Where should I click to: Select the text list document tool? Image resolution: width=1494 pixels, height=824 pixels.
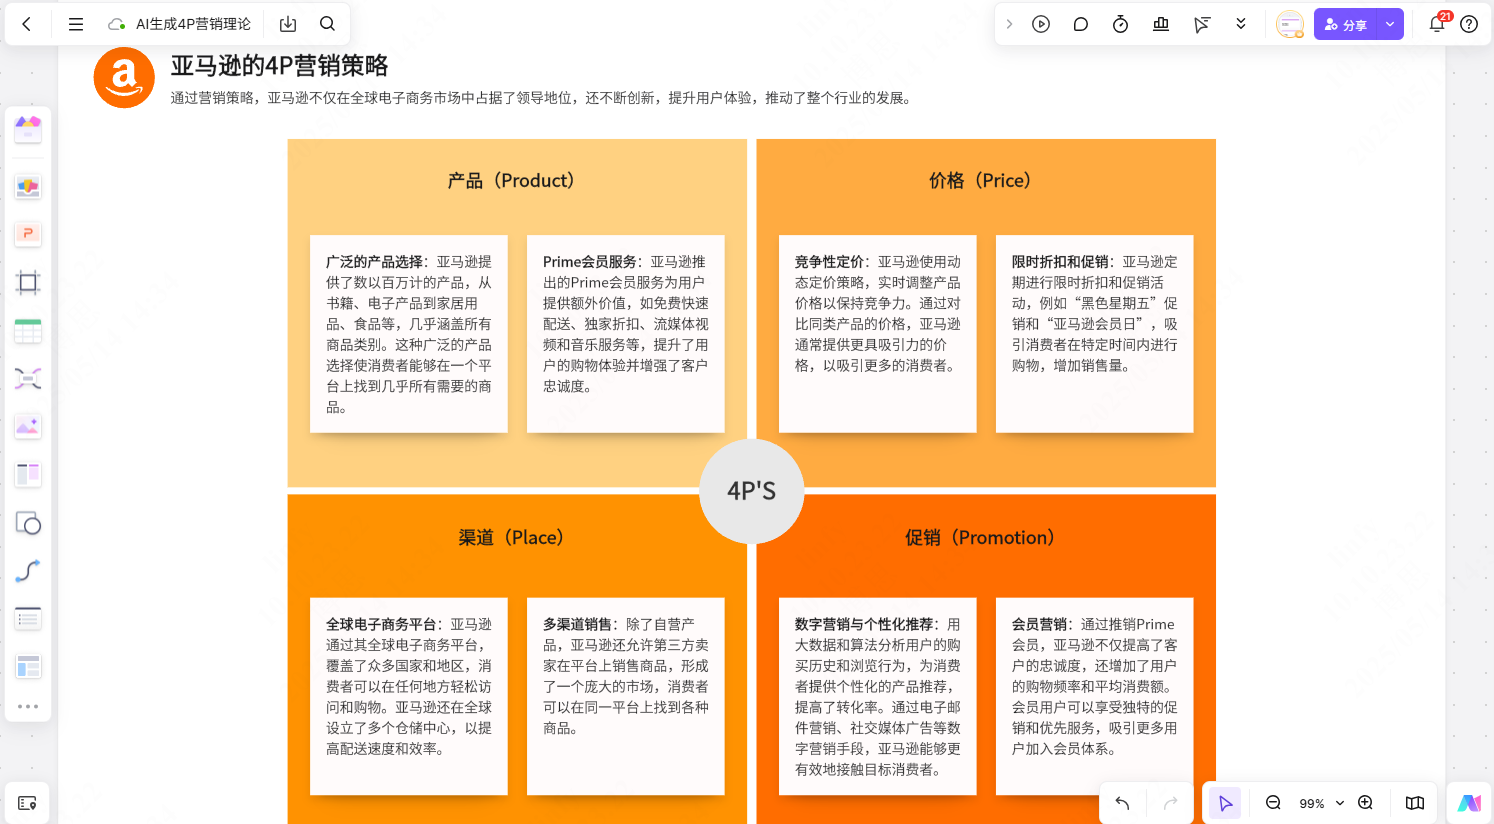(28, 619)
